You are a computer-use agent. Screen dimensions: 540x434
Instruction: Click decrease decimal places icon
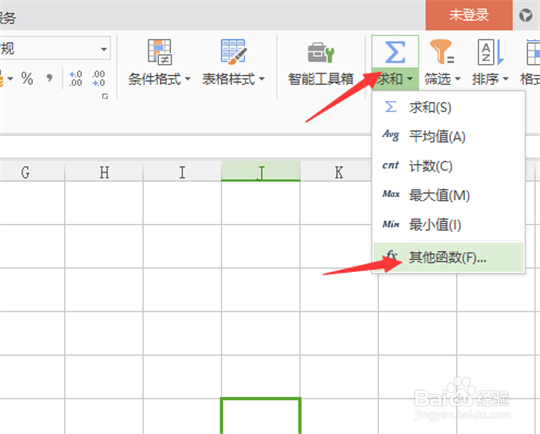(98, 79)
